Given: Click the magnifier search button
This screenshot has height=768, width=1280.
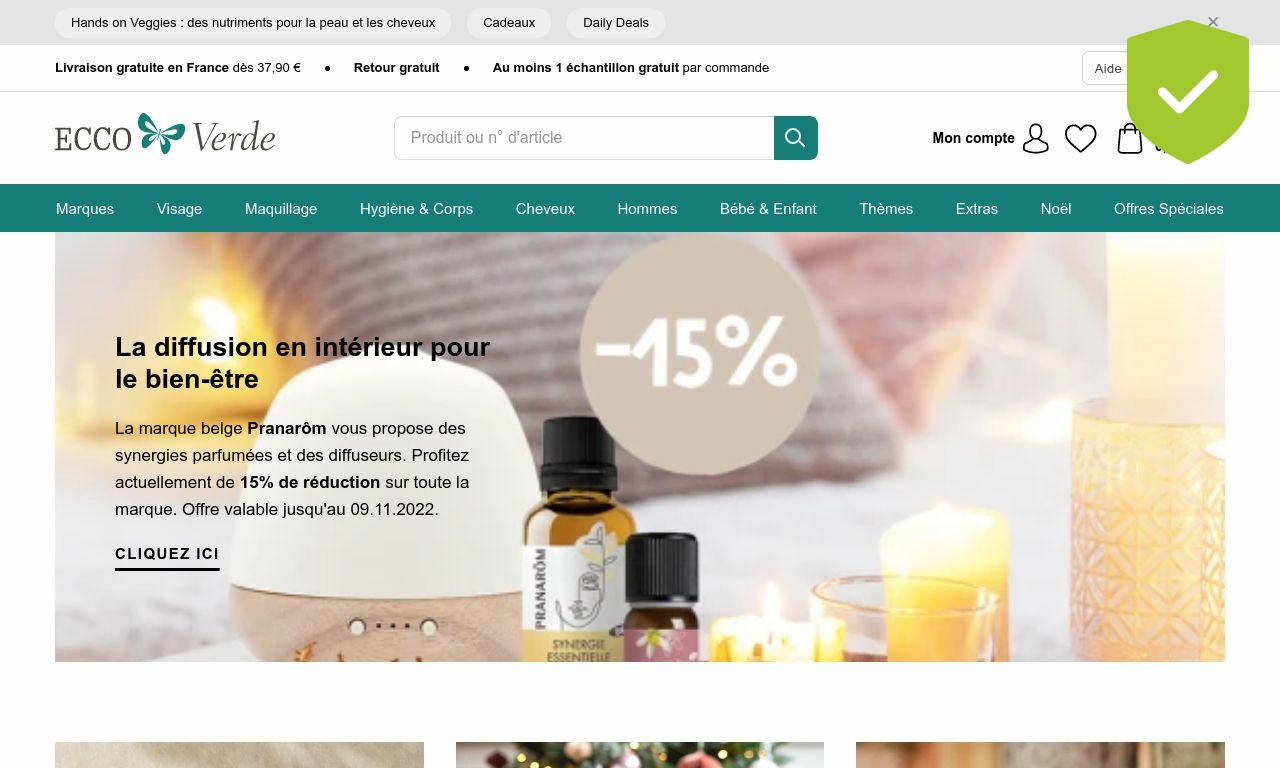Looking at the screenshot, I should [x=796, y=138].
